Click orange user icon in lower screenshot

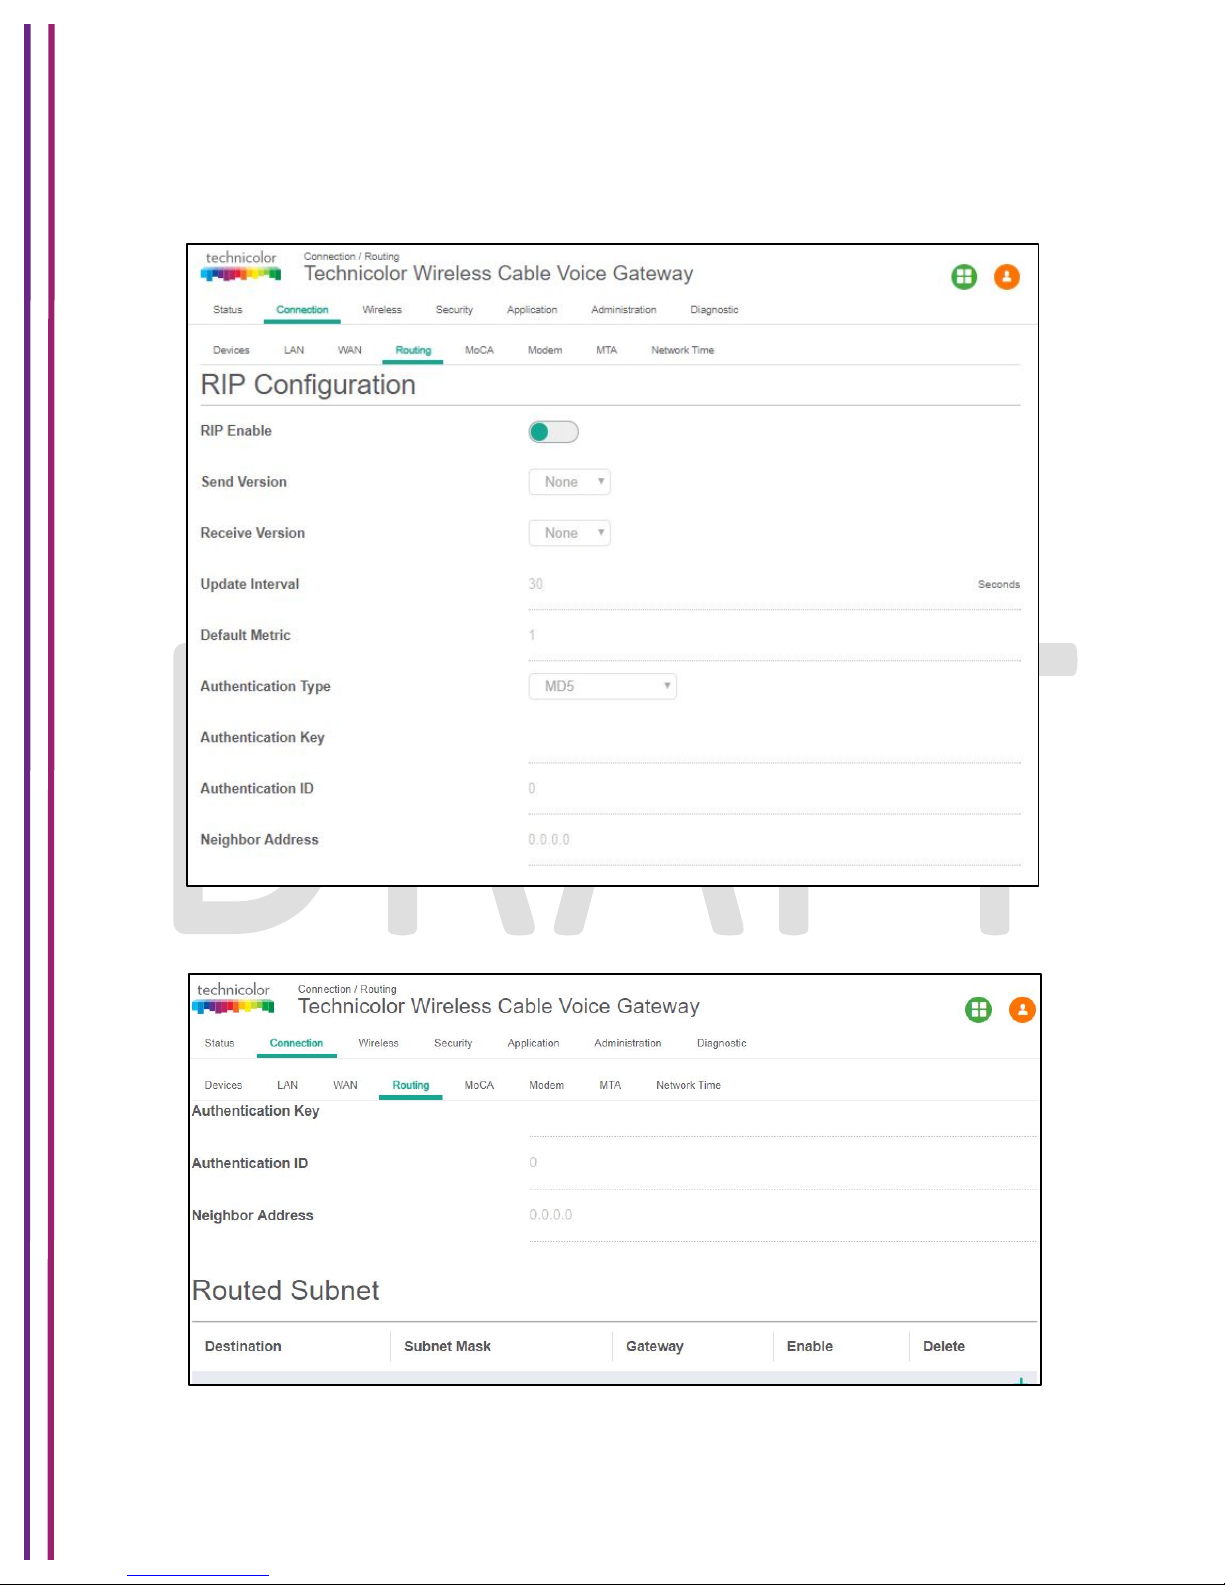click(1022, 1010)
